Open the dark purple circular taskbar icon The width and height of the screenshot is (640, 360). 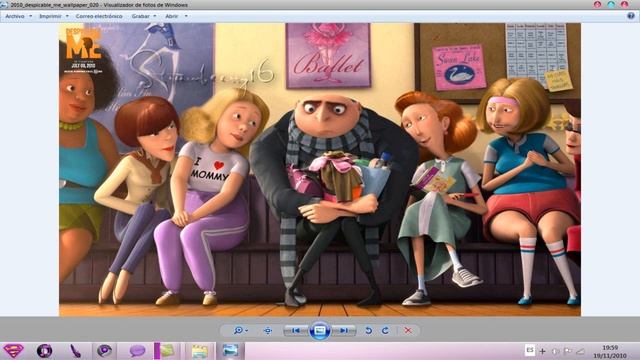pyautogui.click(x=104, y=351)
